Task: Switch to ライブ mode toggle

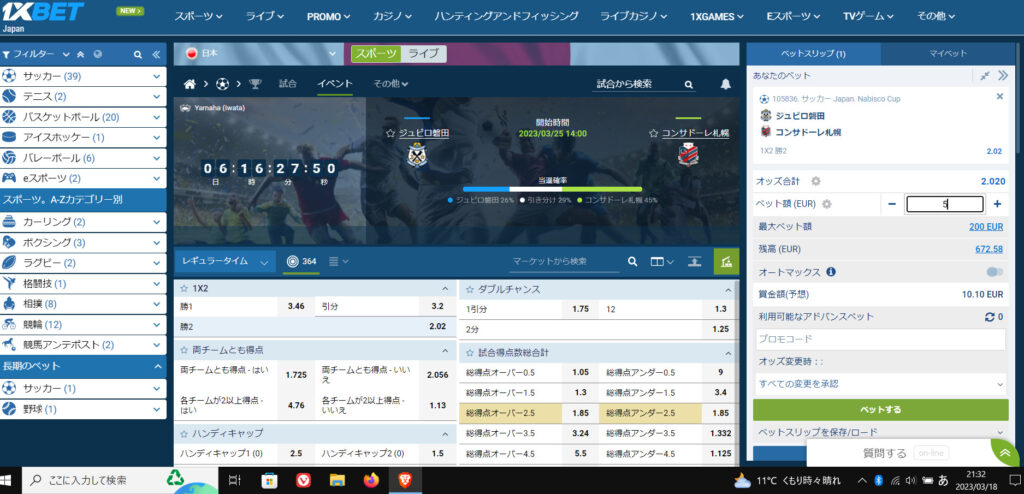Action: pyautogui.click(x=423, y=54)
